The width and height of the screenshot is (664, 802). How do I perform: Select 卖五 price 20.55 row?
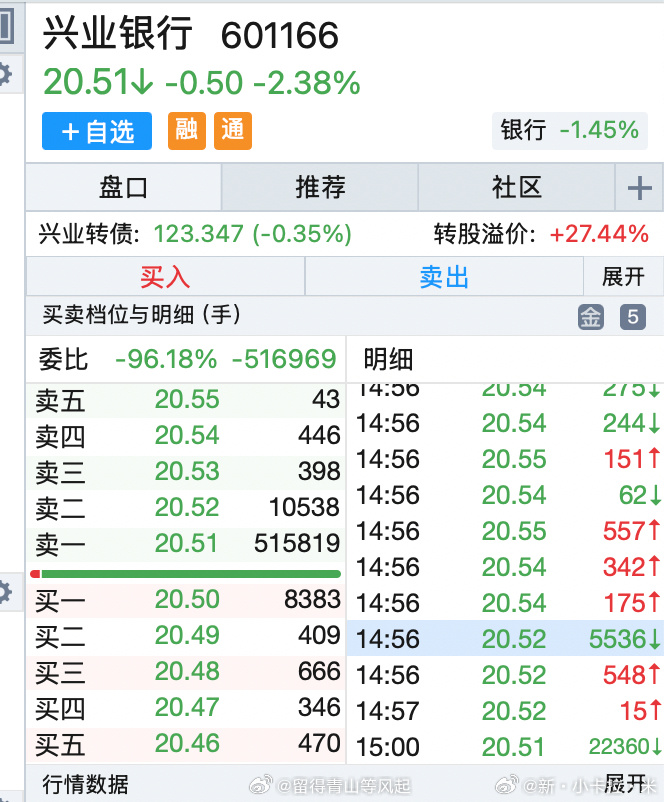[x=187, y=400]
